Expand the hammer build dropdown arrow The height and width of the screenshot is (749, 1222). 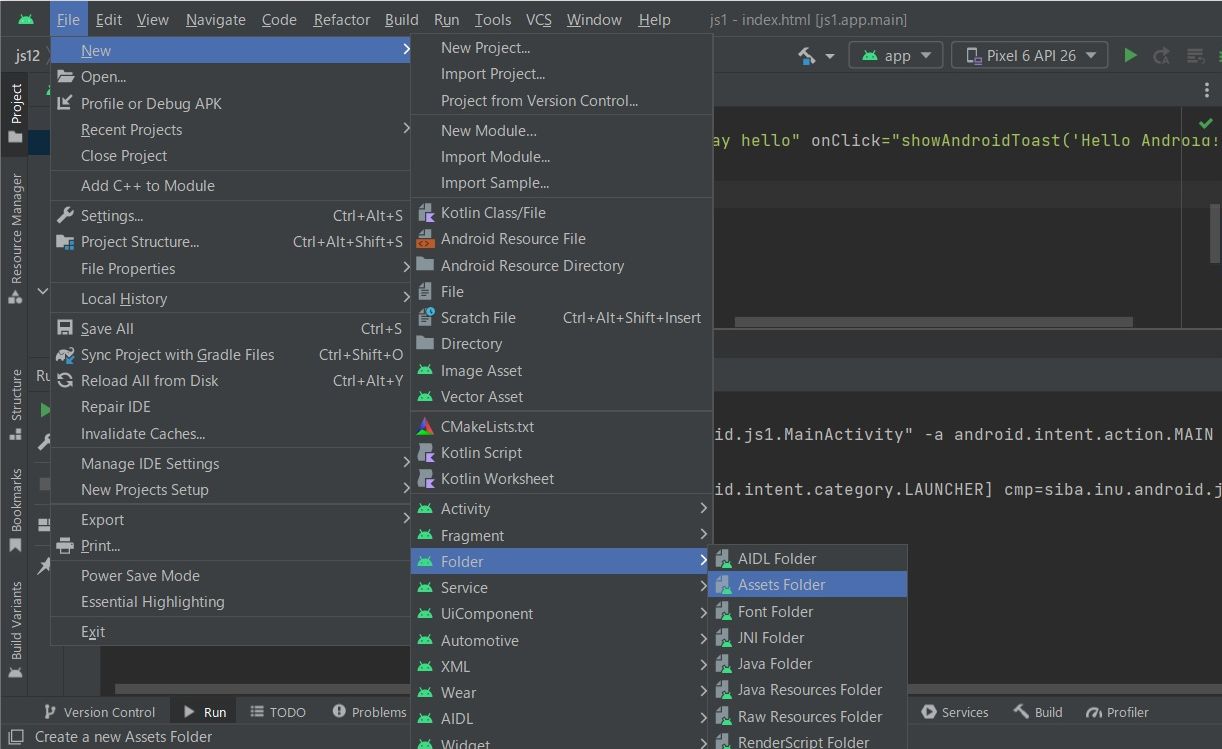pyautogui.click(x=830, y=56)
